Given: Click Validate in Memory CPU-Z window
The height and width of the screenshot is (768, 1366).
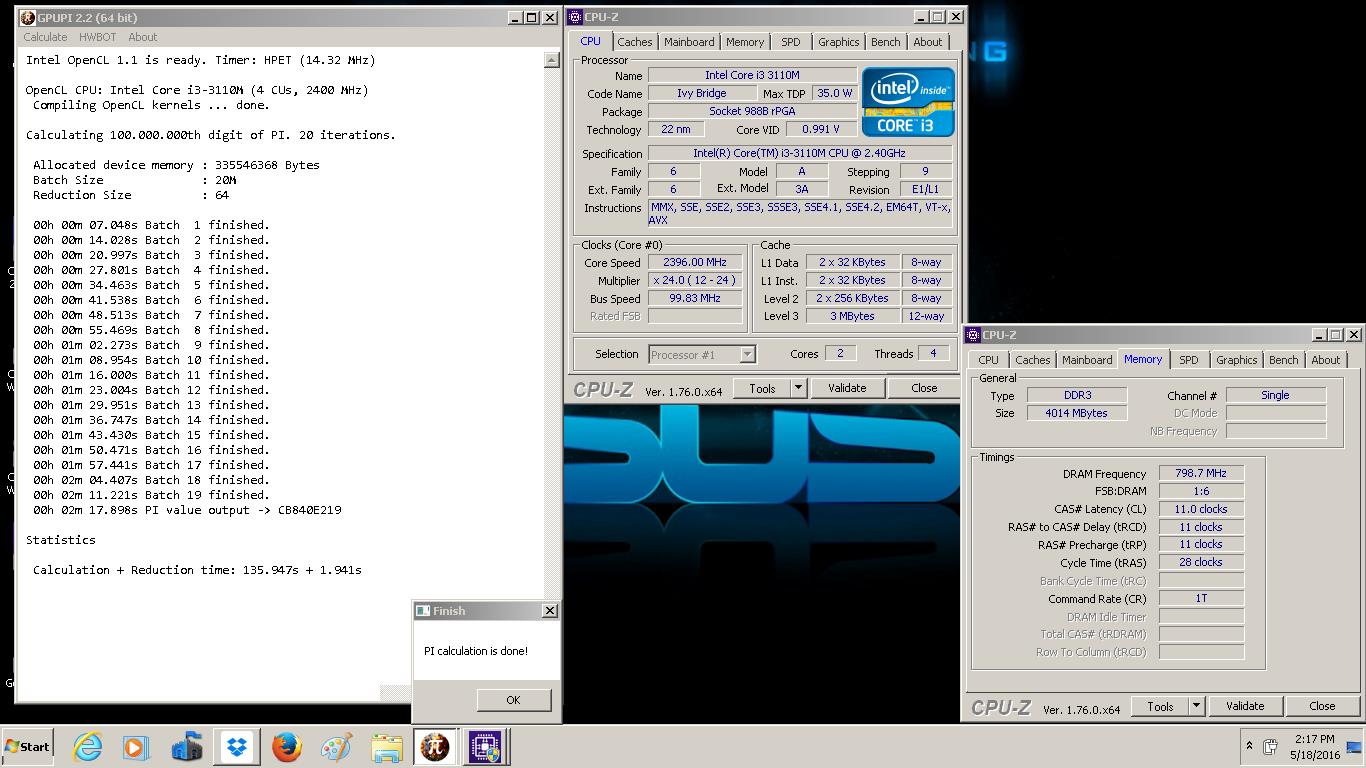Looking at the screenshot, I should click(1245, 706).
